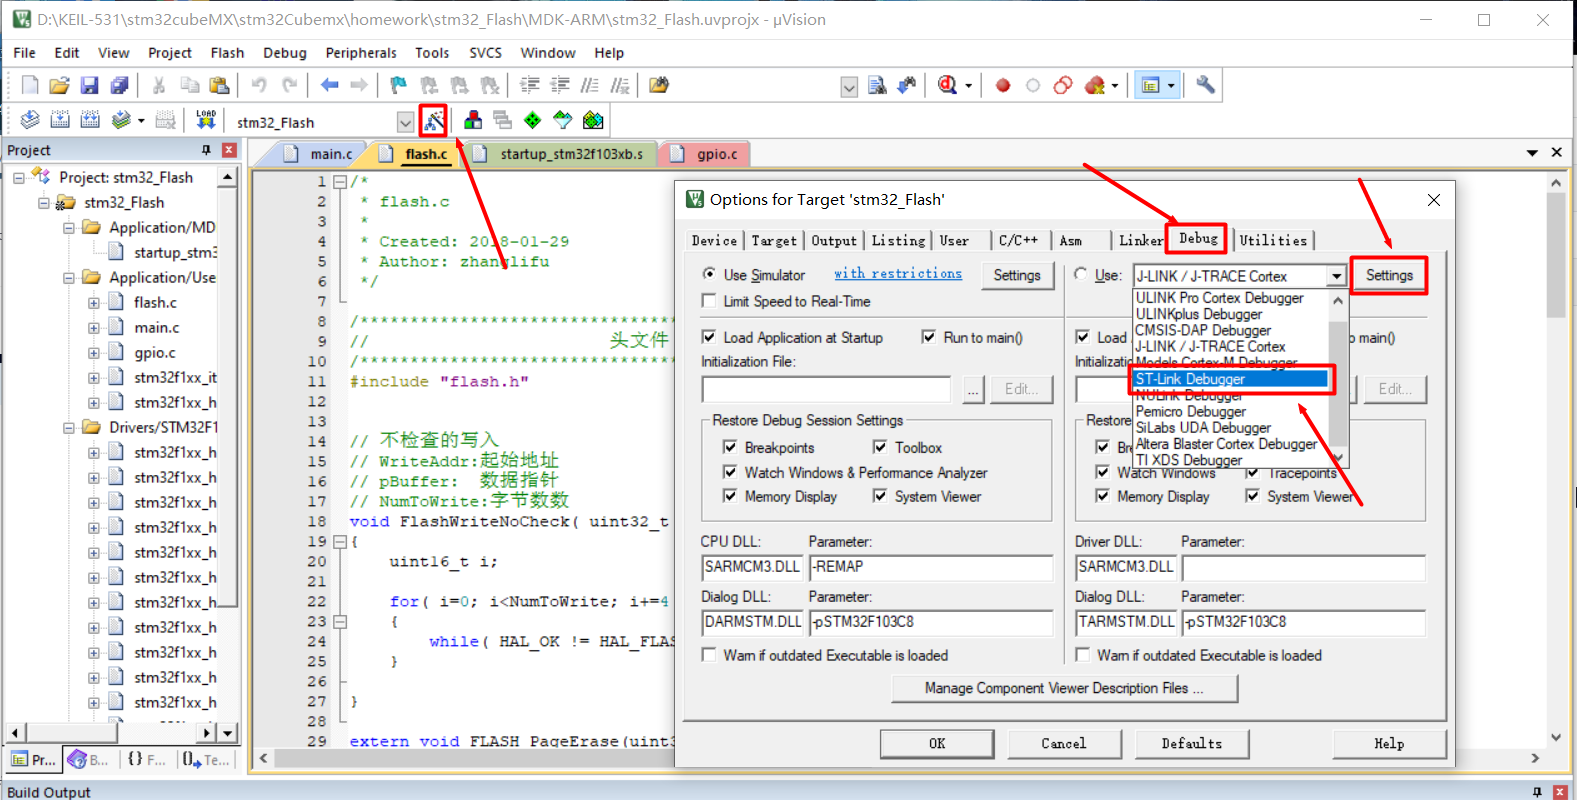
Task: Open the Debug menu
Action: (x=285, y=53)
